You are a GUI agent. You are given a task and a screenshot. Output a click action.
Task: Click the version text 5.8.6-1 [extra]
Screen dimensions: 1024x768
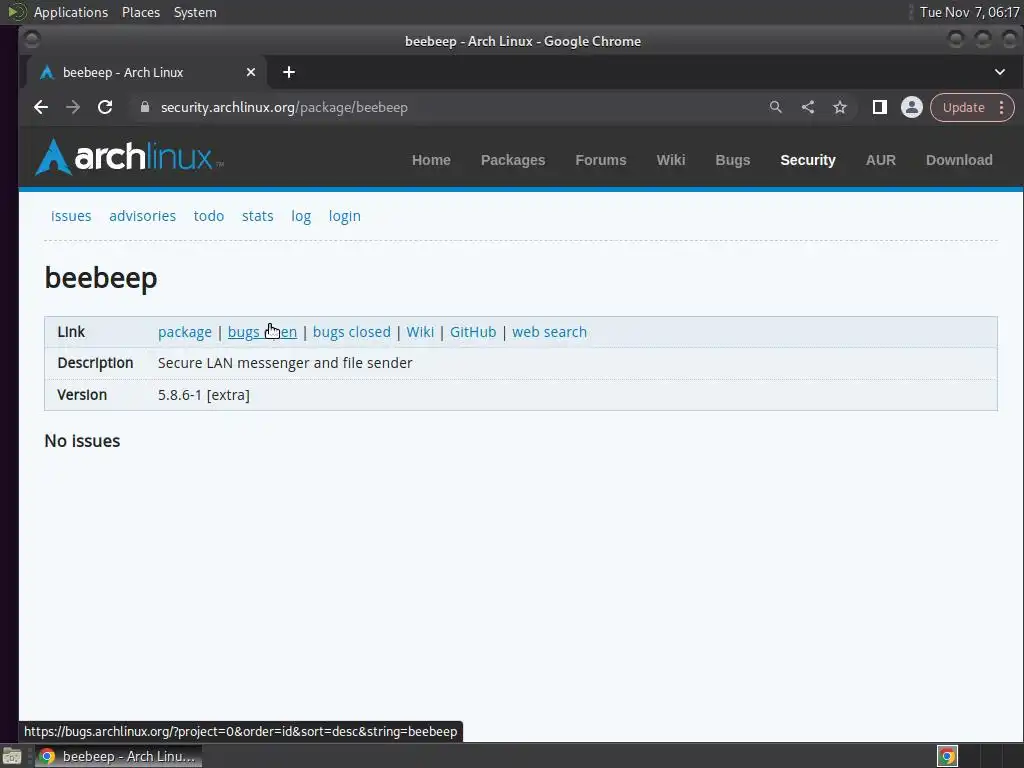click(204, 394)
